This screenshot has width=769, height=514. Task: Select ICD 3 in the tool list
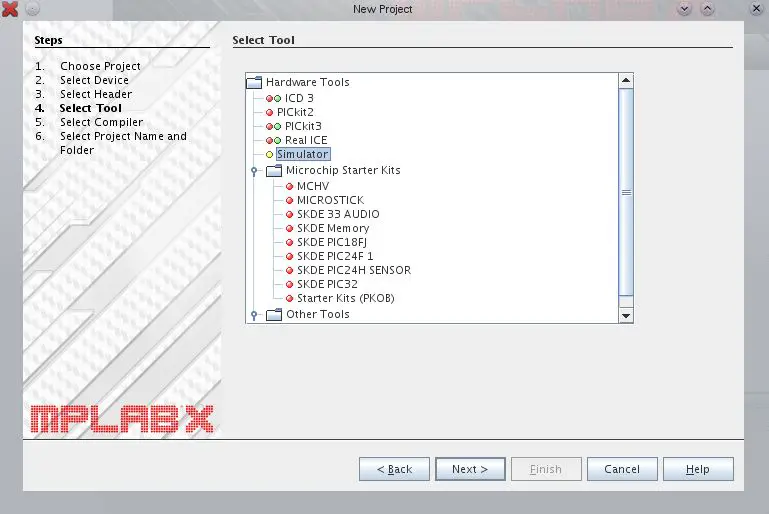(299, 98)
